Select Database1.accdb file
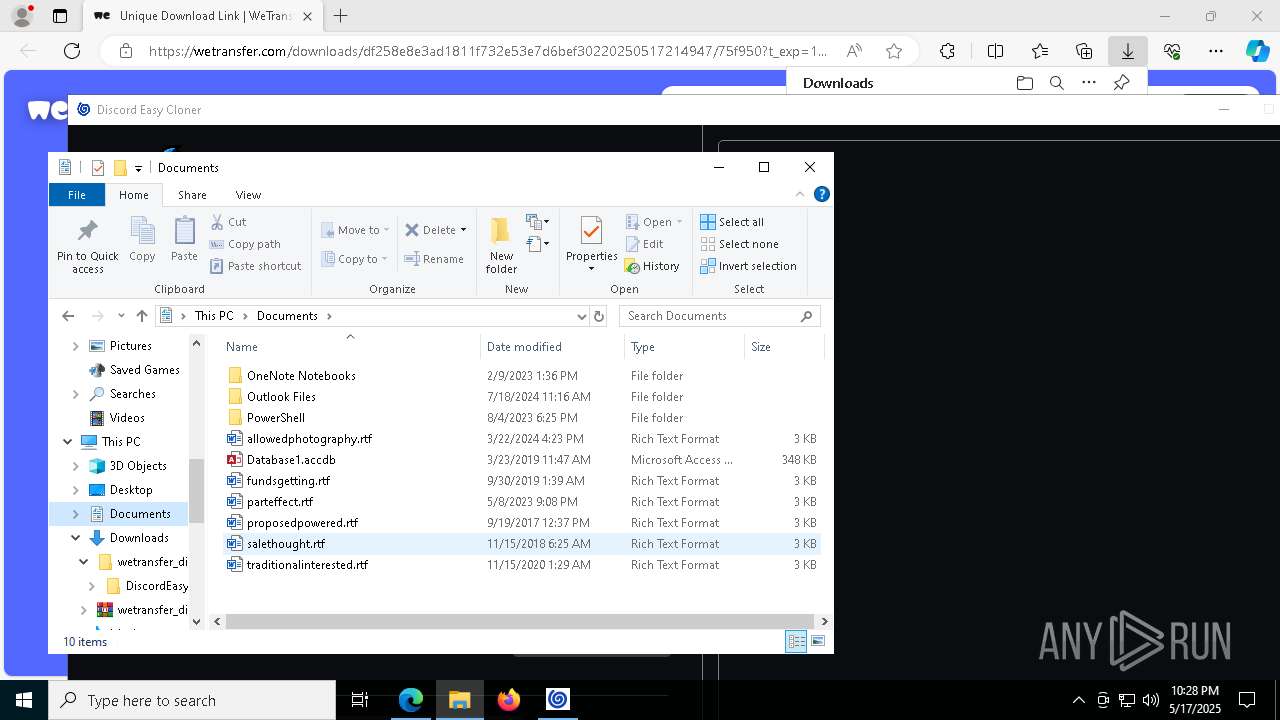Image resolution: width=1280 pixels, height=720 pixels. pyautogui.click(x=291, y=460)
